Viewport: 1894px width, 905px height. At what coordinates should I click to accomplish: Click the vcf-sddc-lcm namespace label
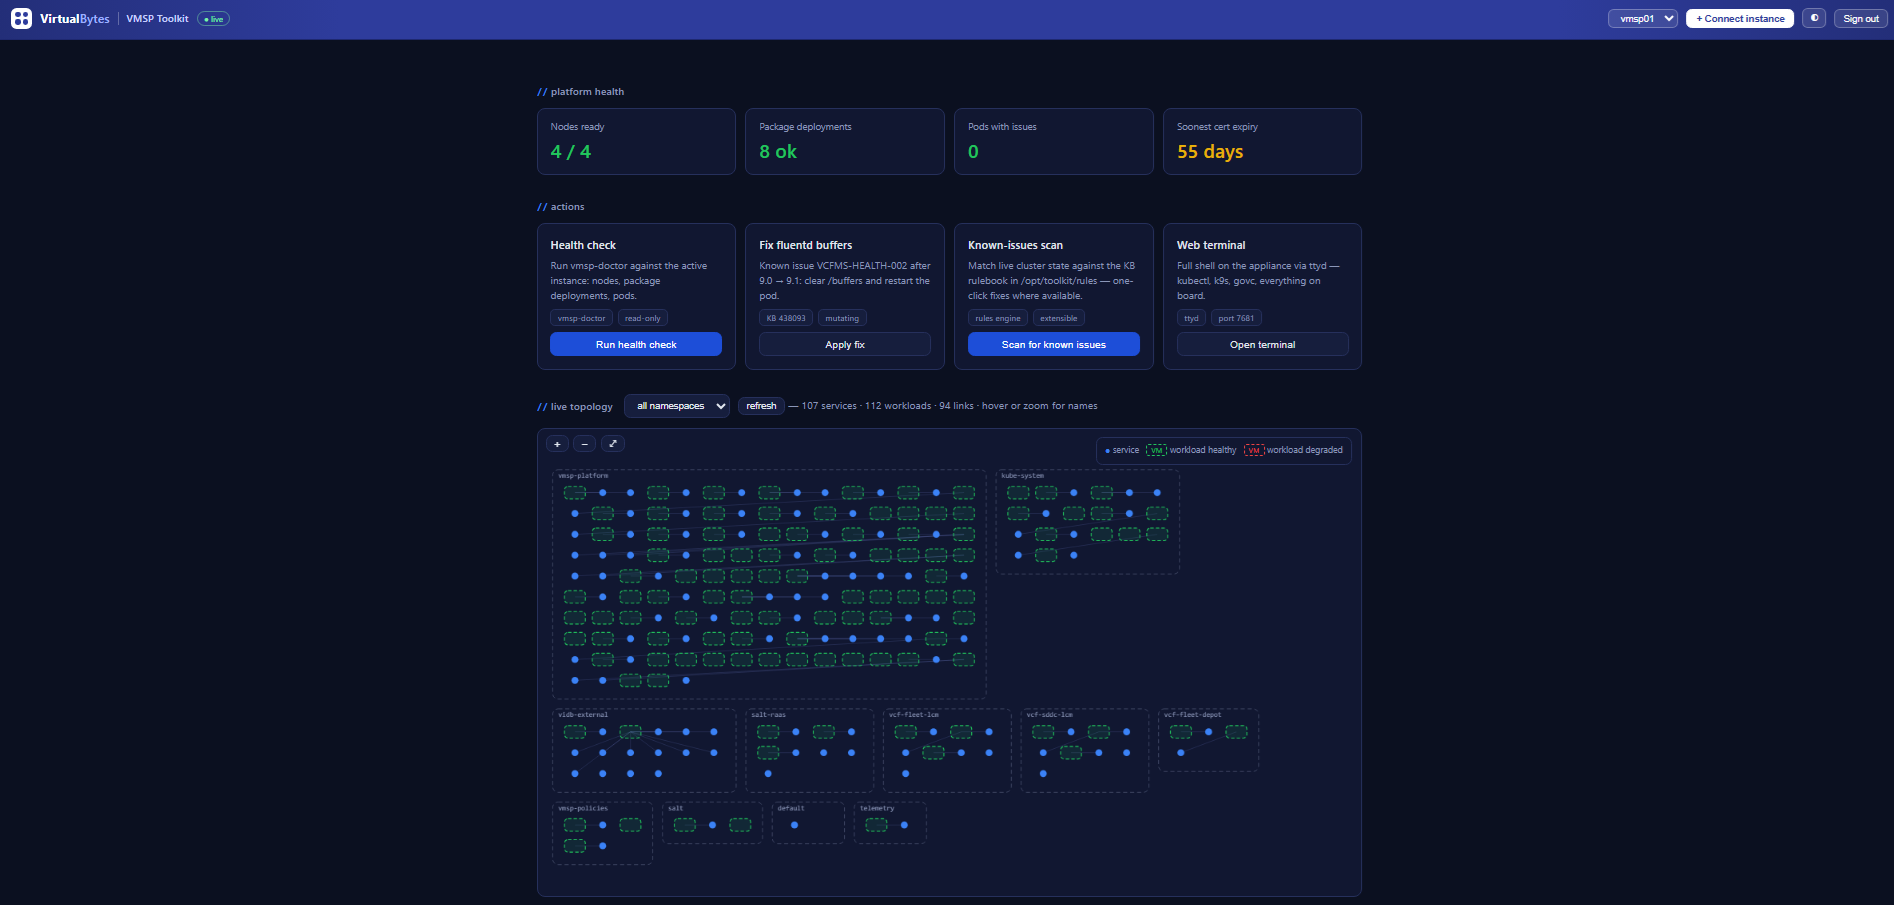pyautogui.click(x=1049, y=715)
